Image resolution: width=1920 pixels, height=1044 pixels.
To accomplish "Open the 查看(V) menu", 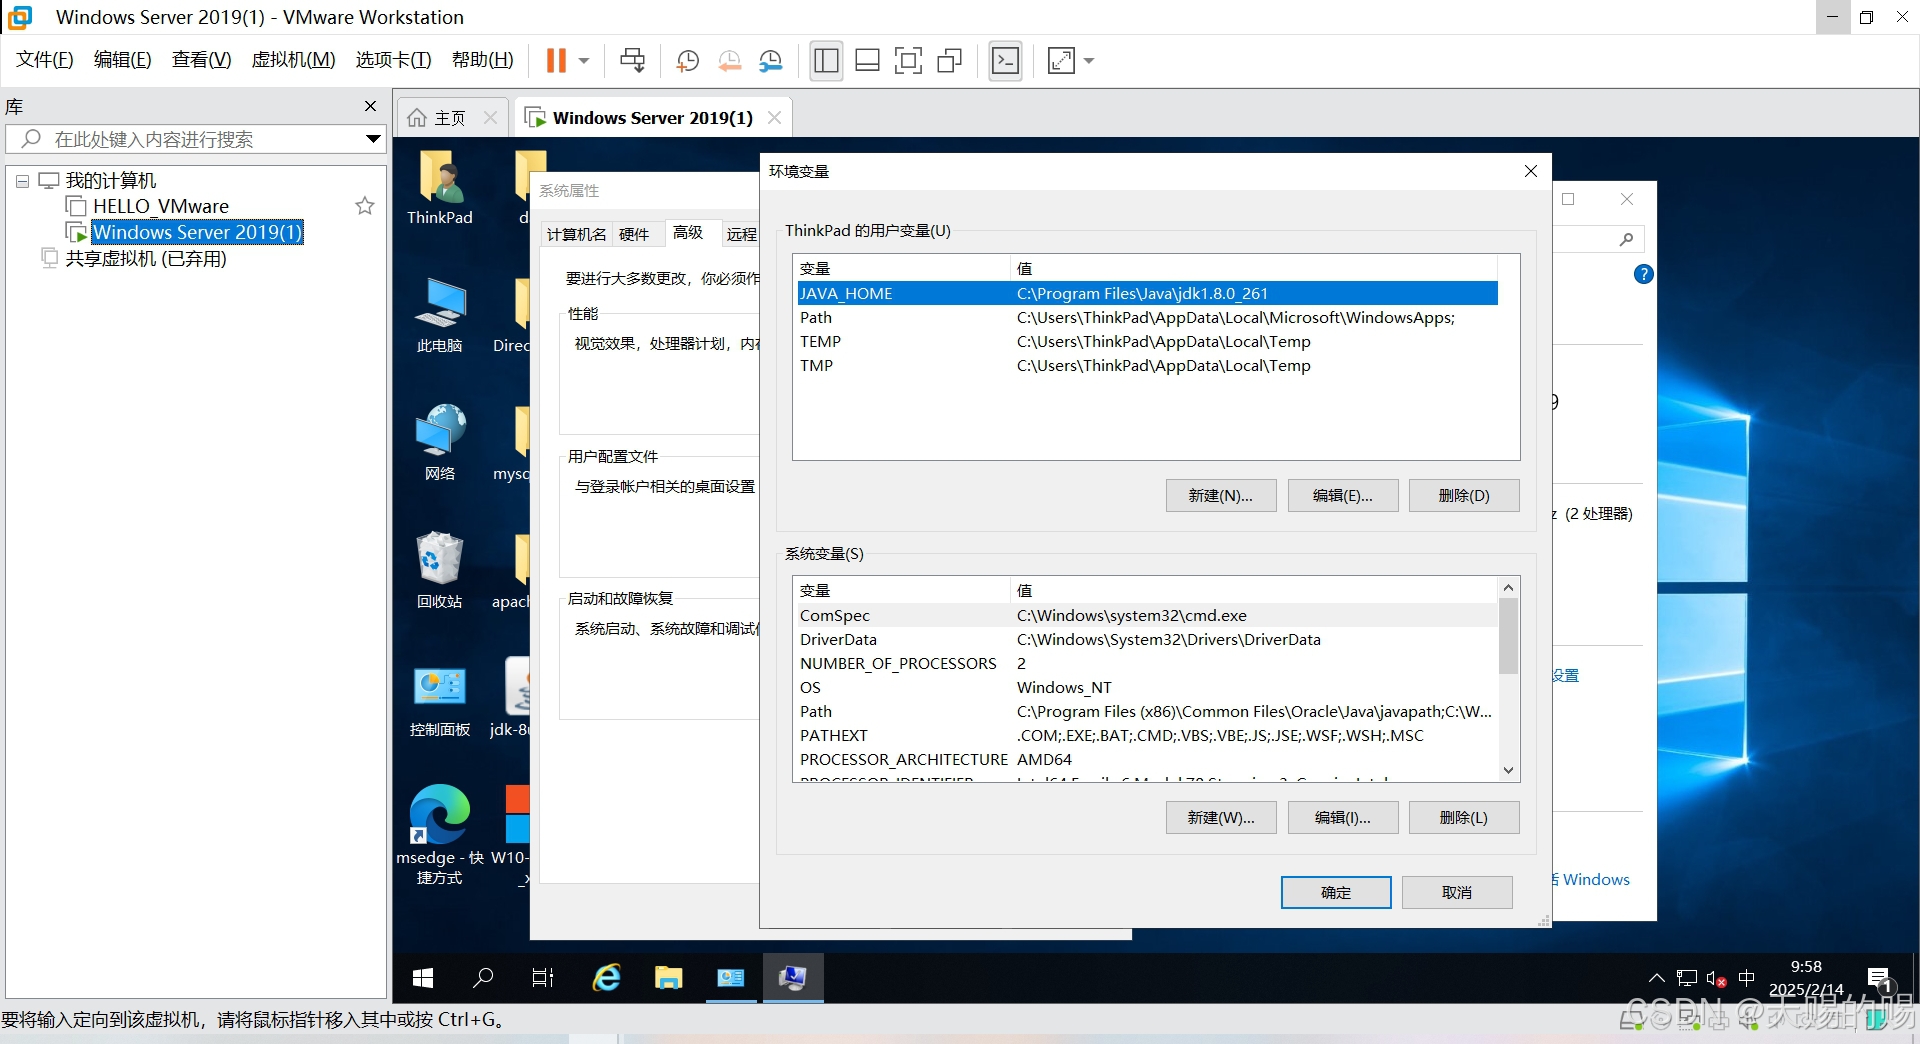I will [201, 60].
